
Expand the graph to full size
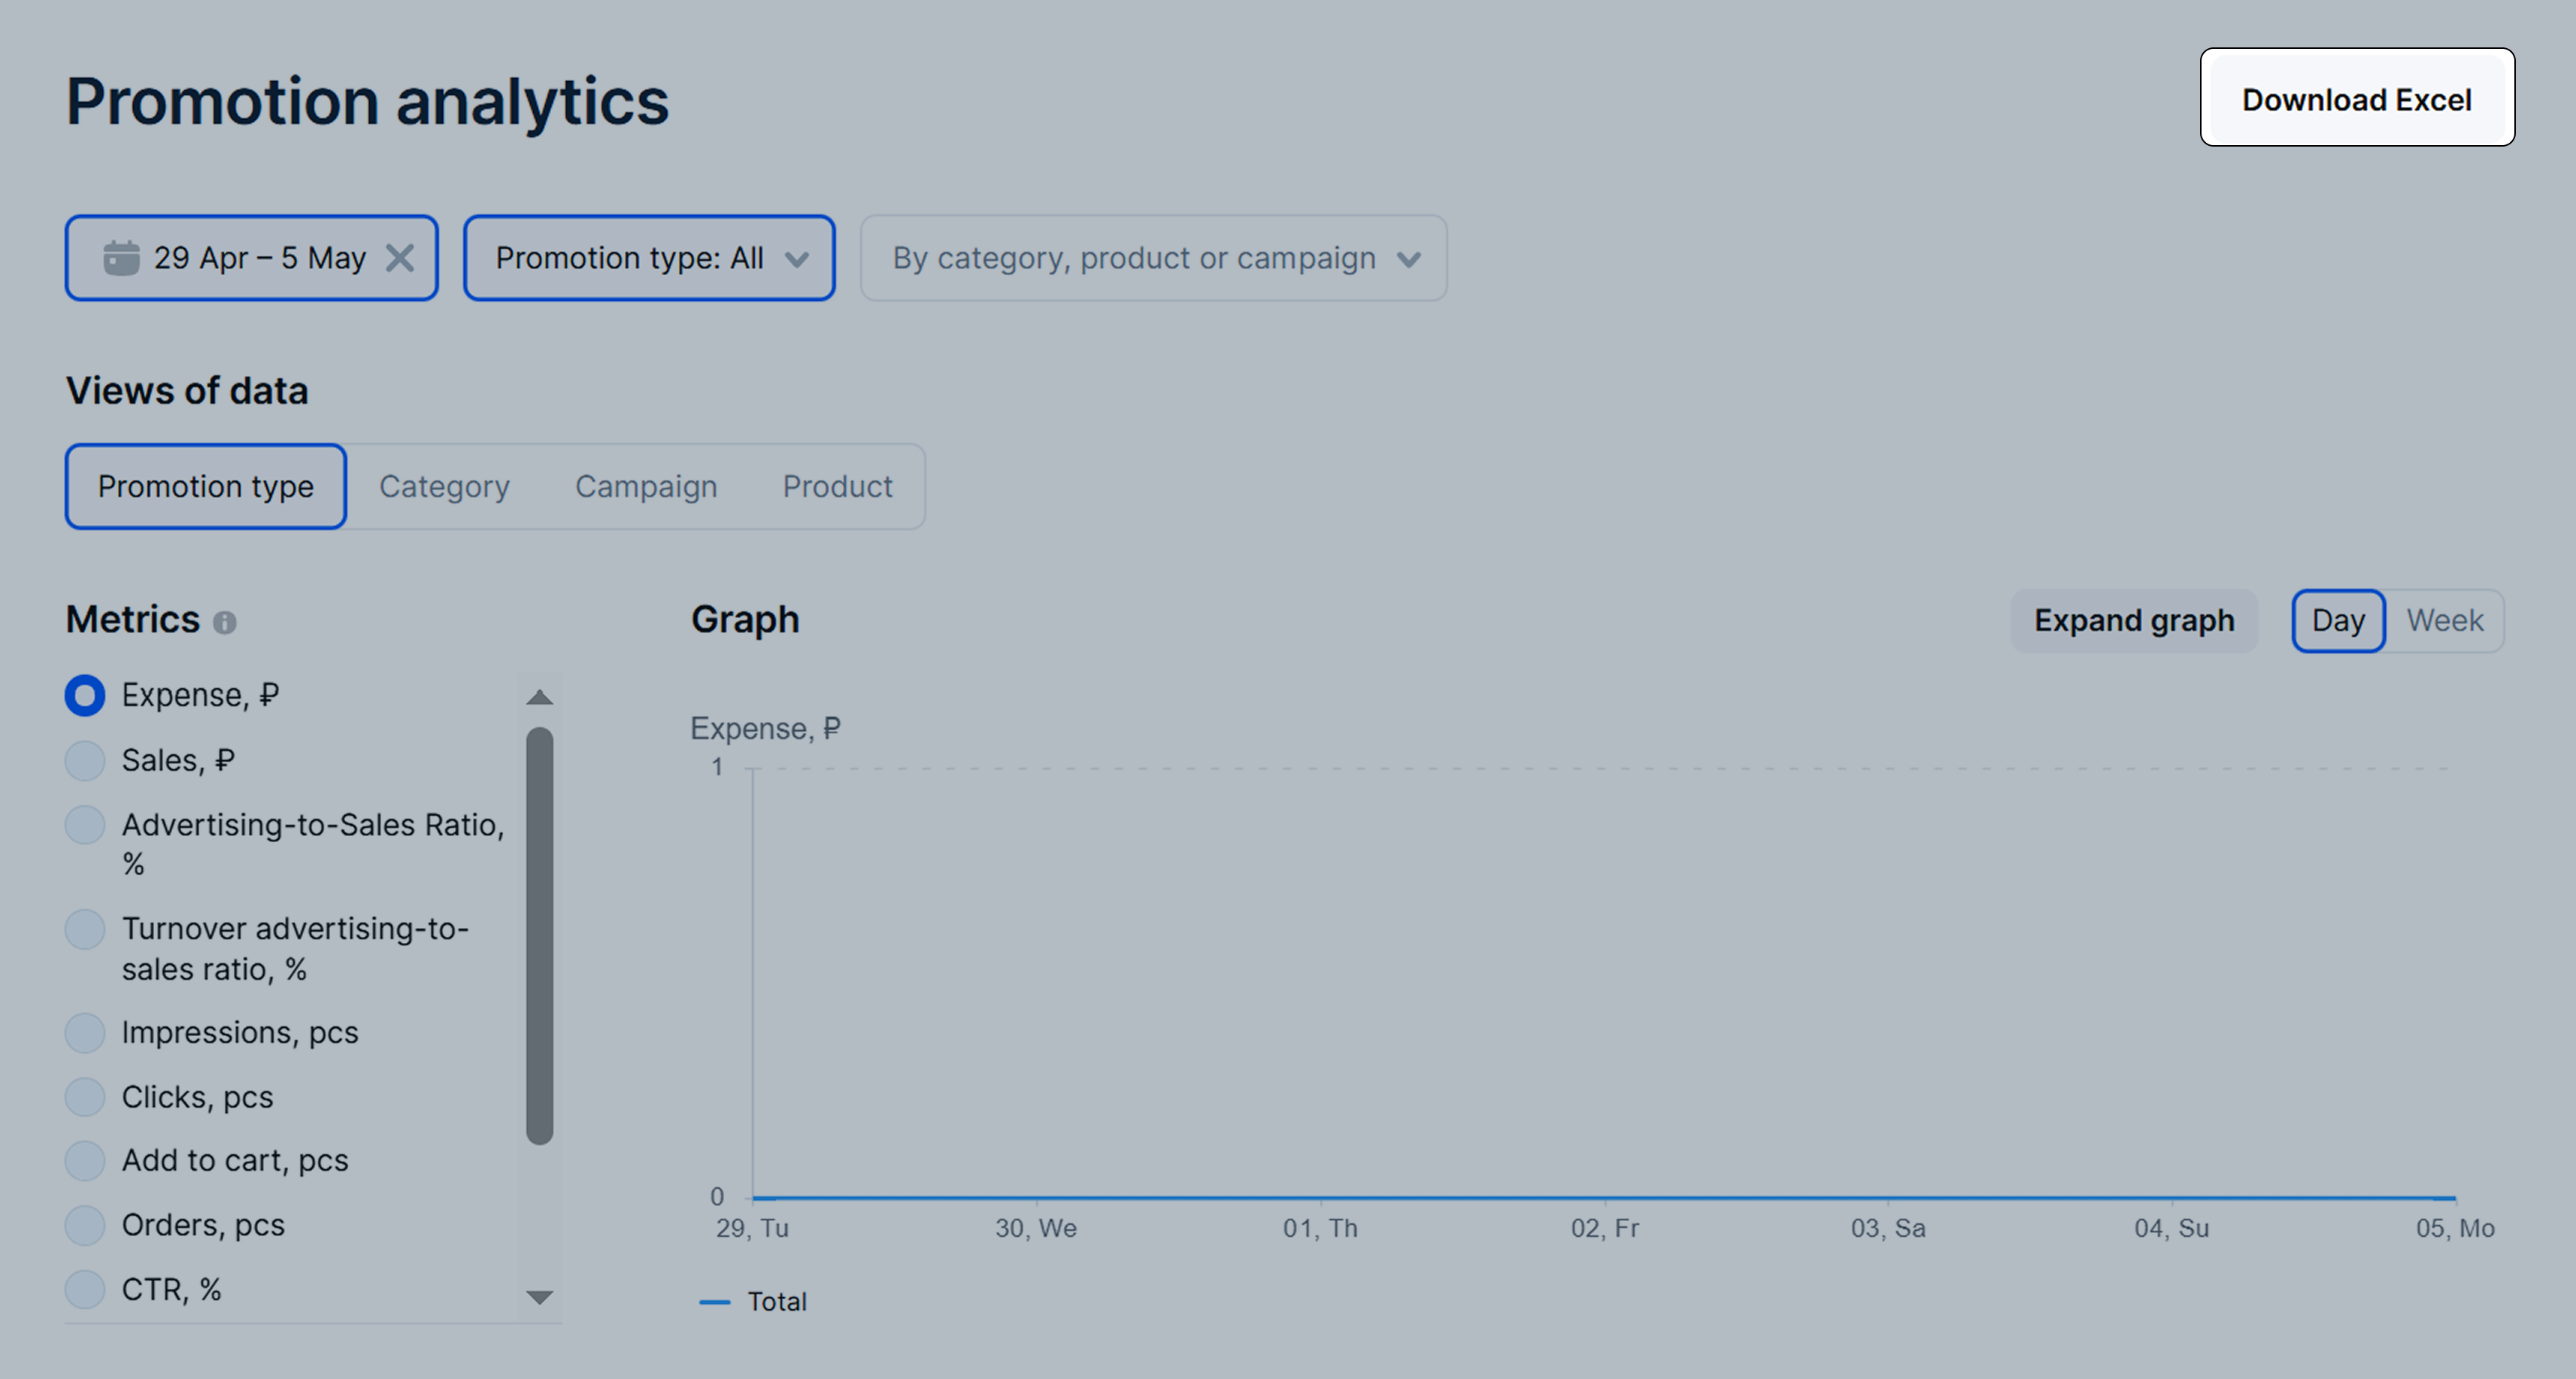2134,621
